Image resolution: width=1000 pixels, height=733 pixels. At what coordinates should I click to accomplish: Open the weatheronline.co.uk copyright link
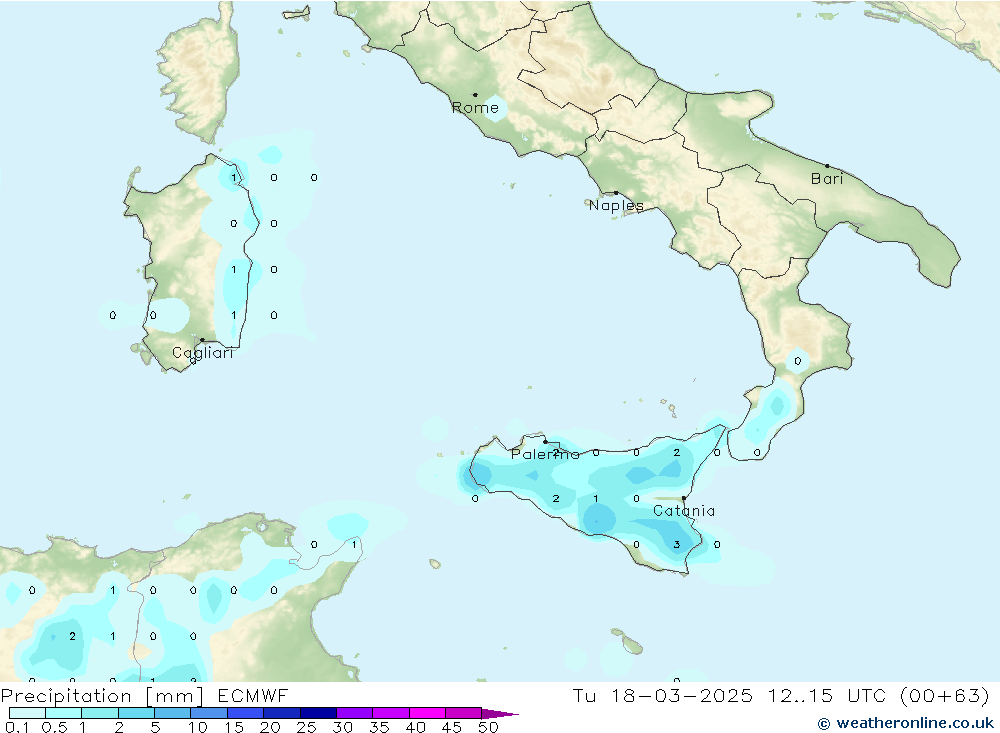(x=906, y=723)
